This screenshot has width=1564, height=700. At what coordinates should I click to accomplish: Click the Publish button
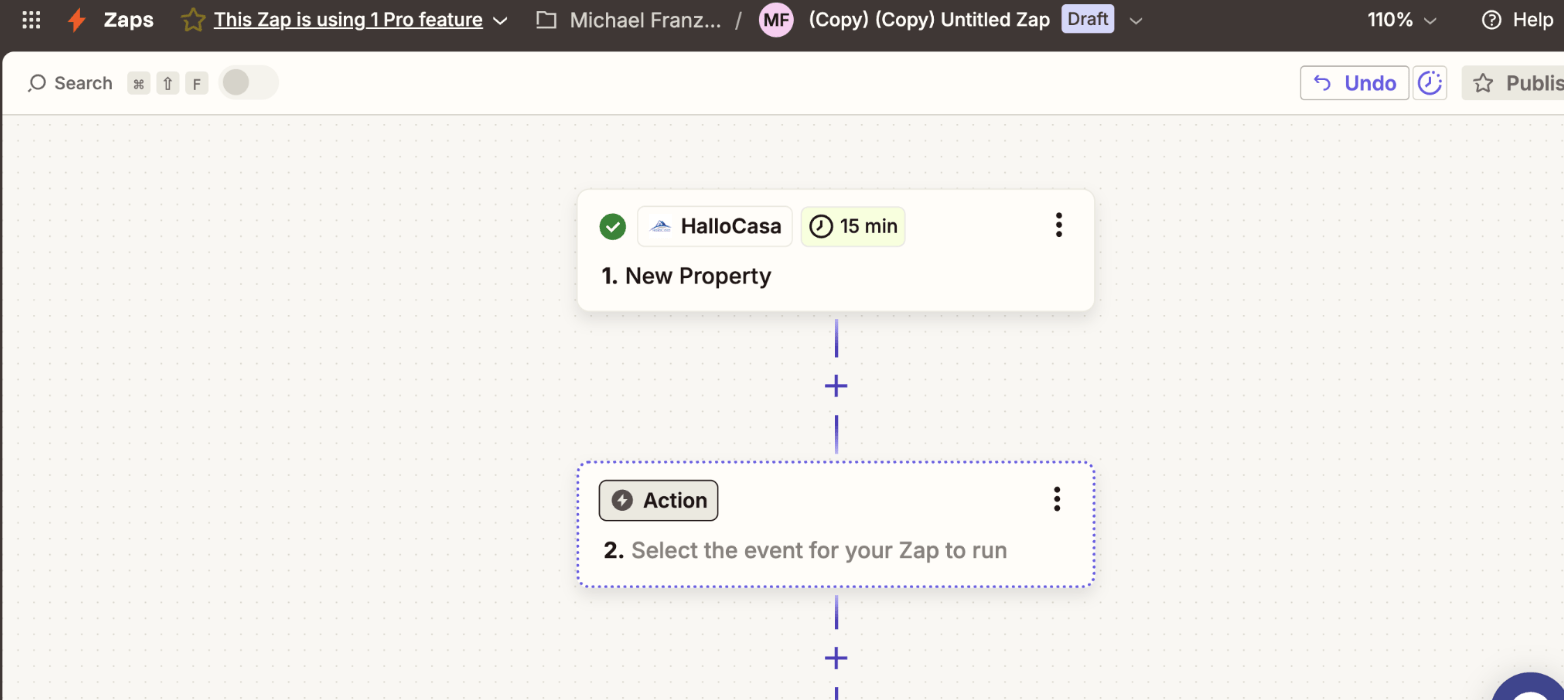tap(1513, 83)
